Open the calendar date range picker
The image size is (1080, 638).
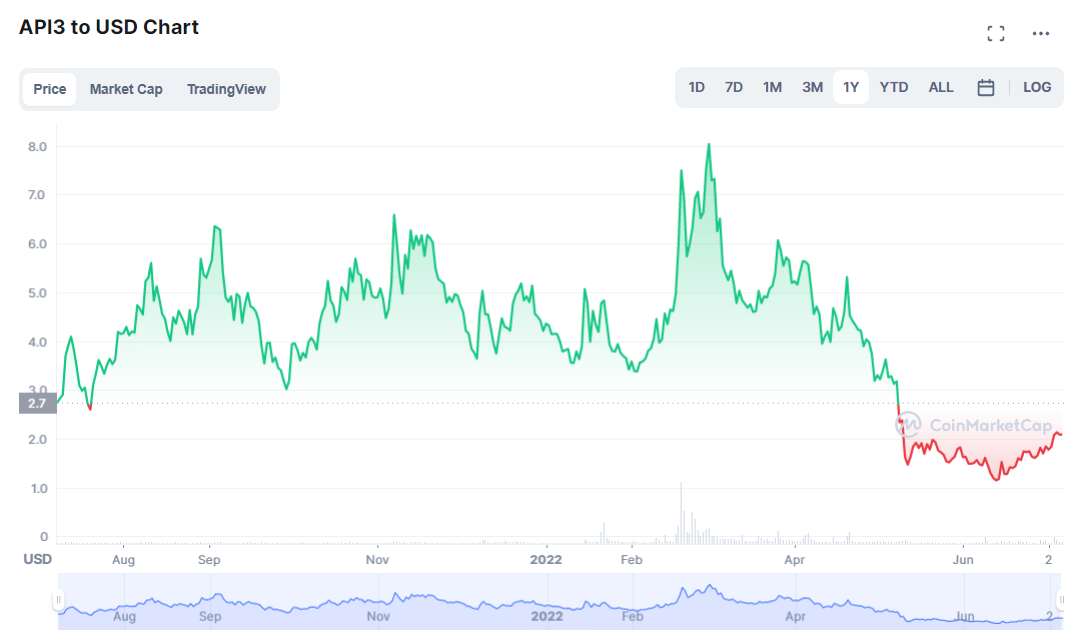[985, 88]
